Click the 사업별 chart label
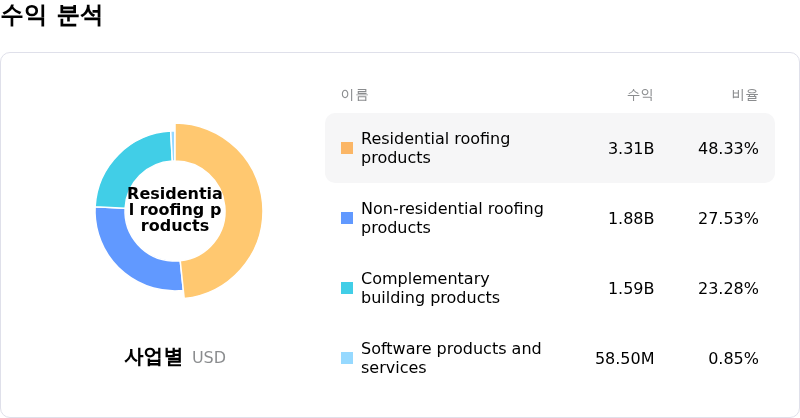The image size is (800, 418). pos(153,357)
